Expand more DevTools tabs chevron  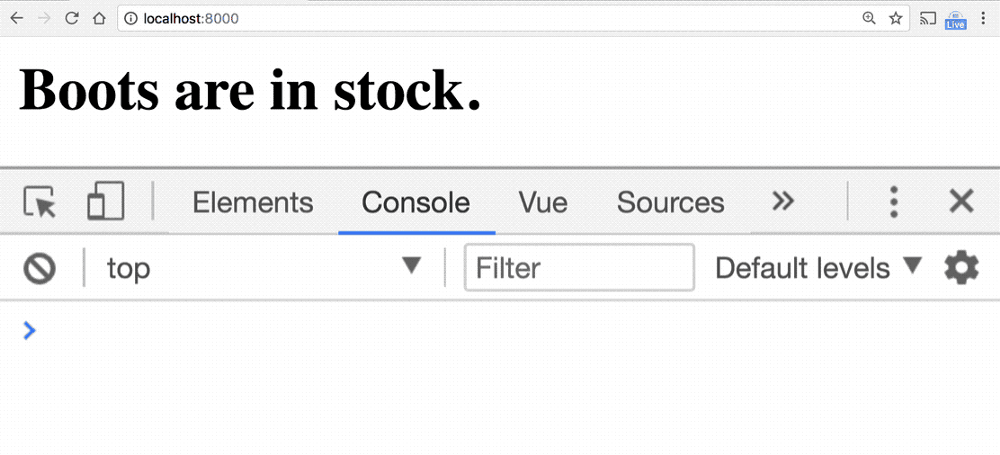click(x=783, y=202)
